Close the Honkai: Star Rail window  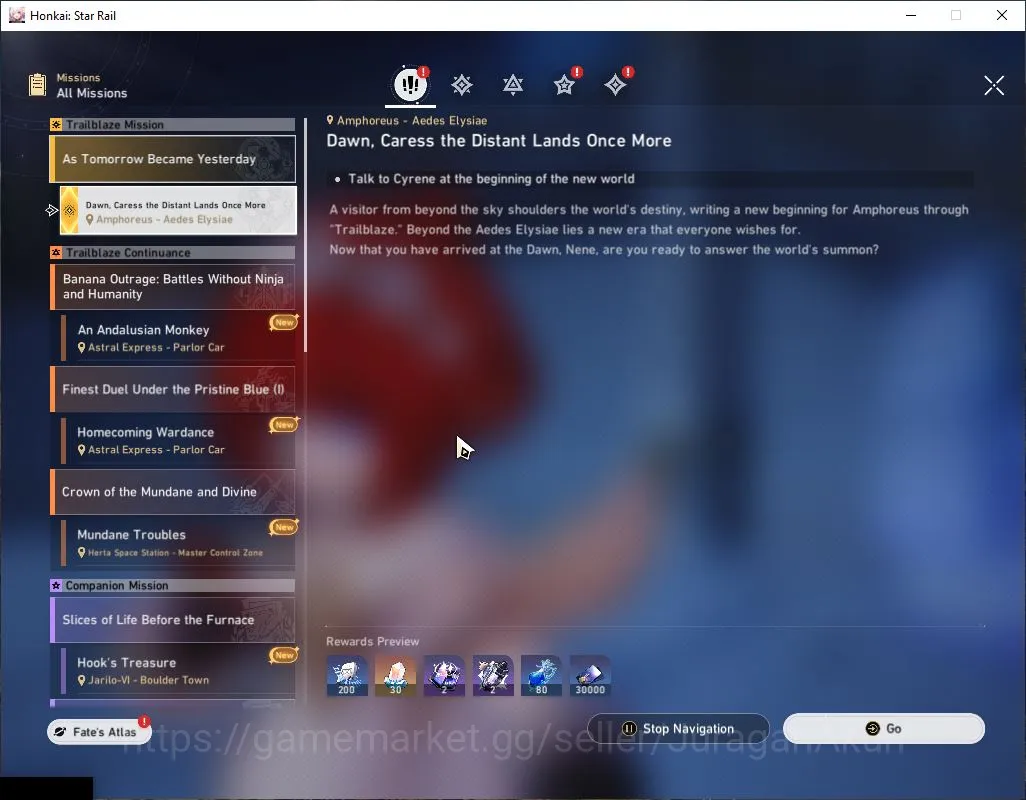(x=1002, y=15)
